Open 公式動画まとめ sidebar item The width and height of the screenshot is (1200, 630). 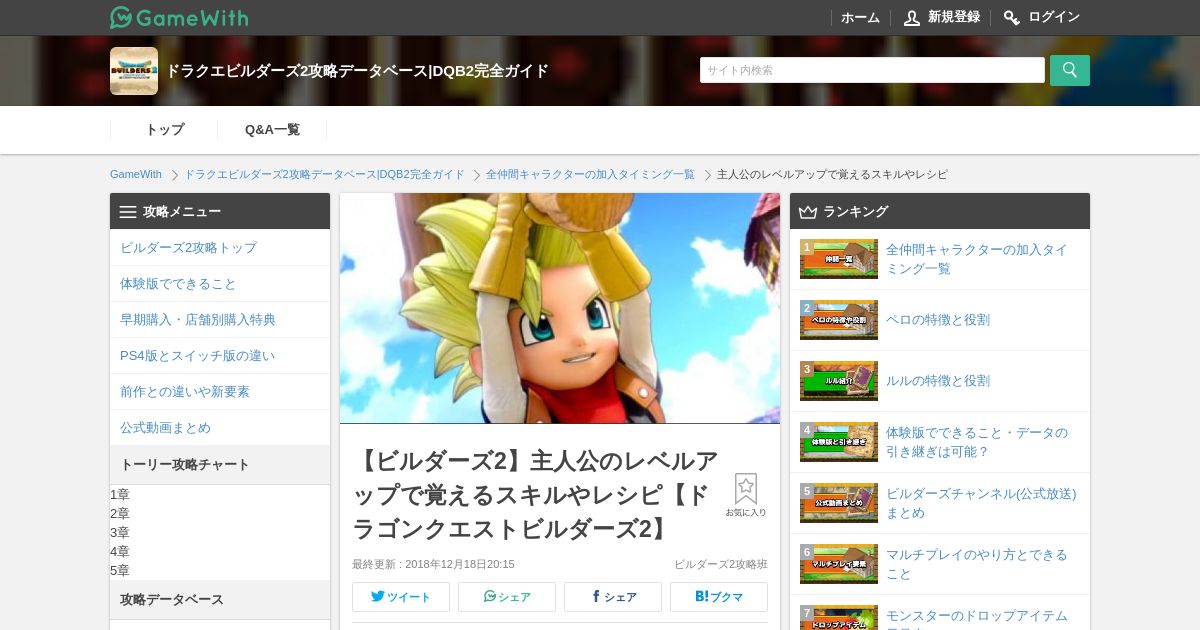tap(220, 428)
